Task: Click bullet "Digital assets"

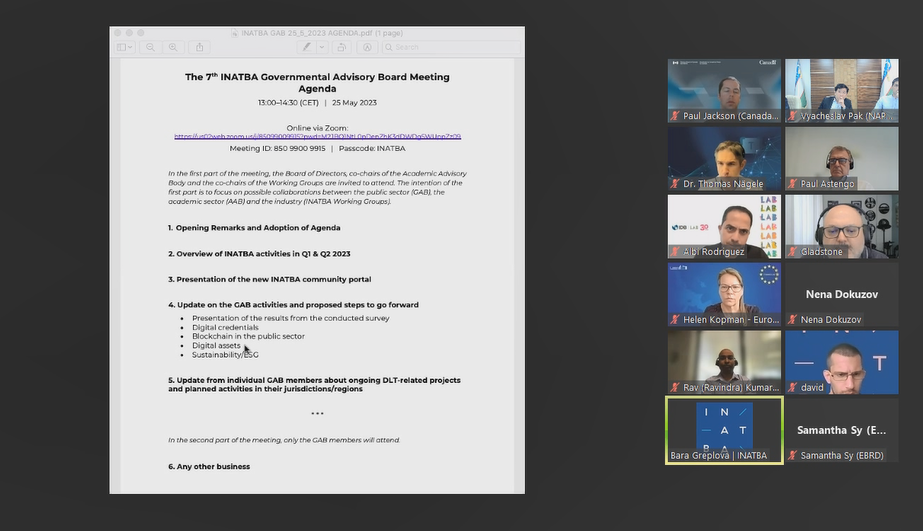Action: click(x=216, y=346)
